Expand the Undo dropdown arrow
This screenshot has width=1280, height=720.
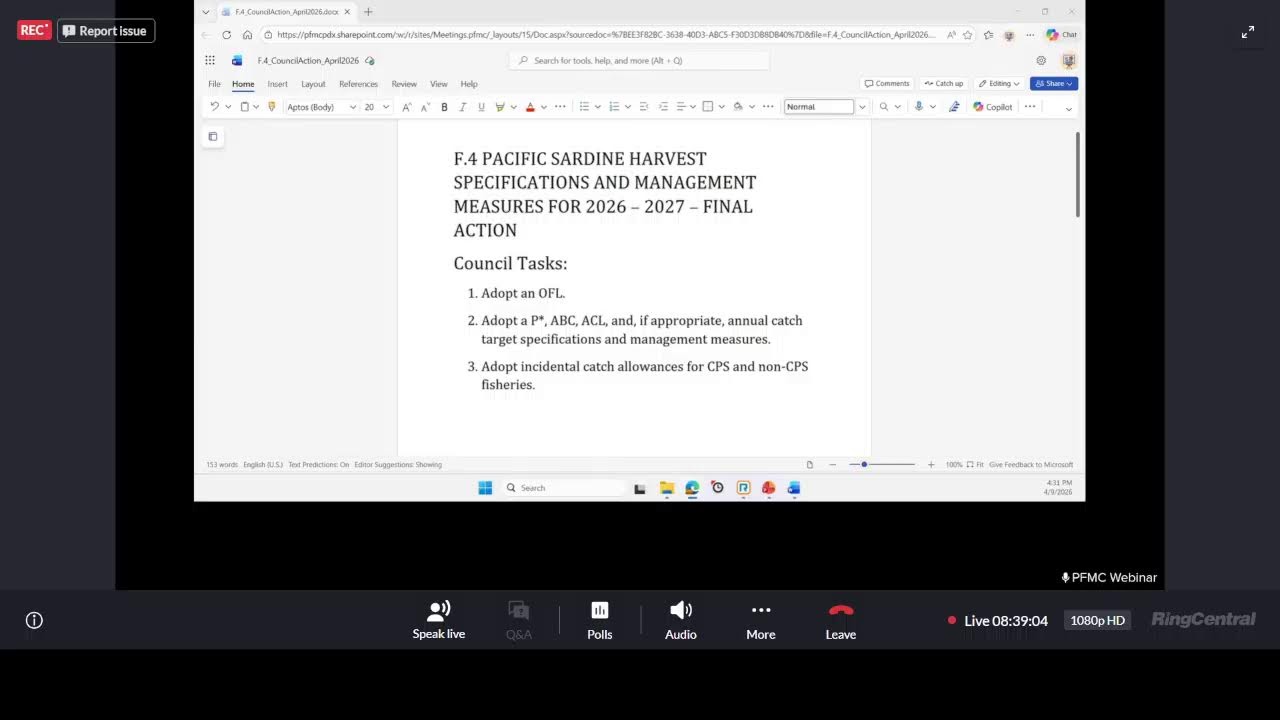(228, 107)
